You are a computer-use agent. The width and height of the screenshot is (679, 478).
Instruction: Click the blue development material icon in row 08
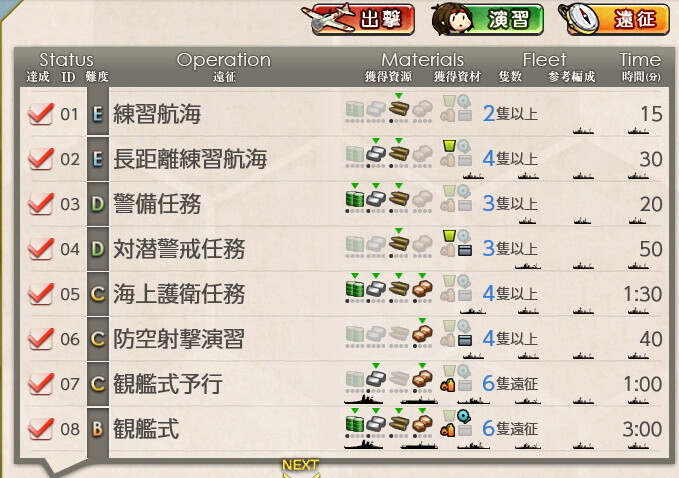click(x=464, y=416)
